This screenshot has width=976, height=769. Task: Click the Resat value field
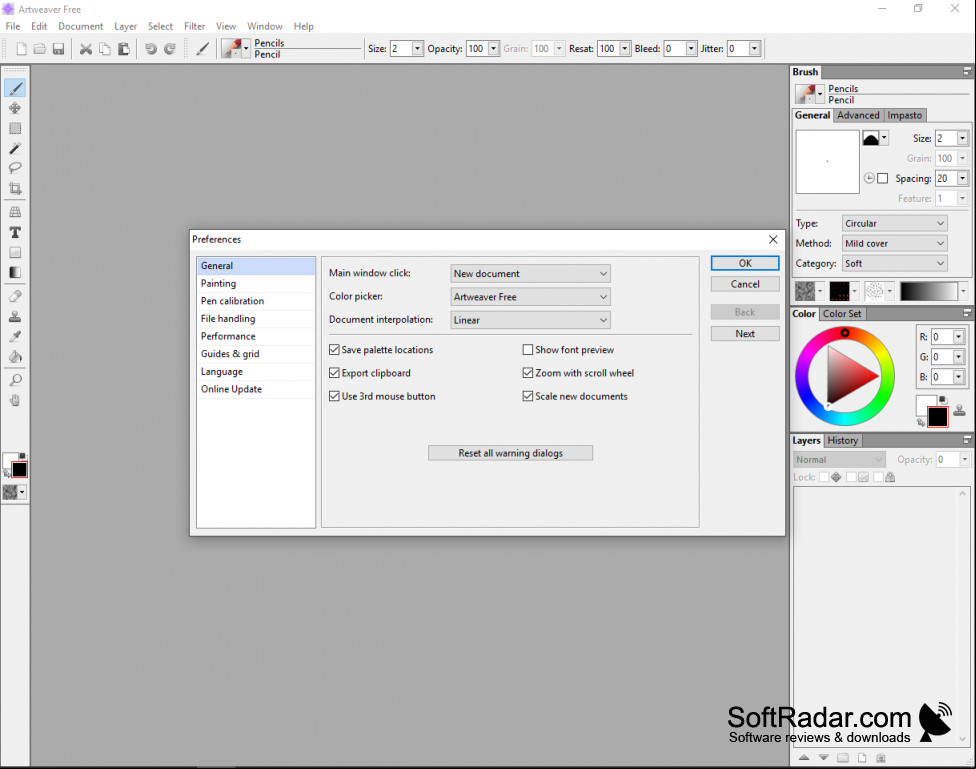[608, 49]
